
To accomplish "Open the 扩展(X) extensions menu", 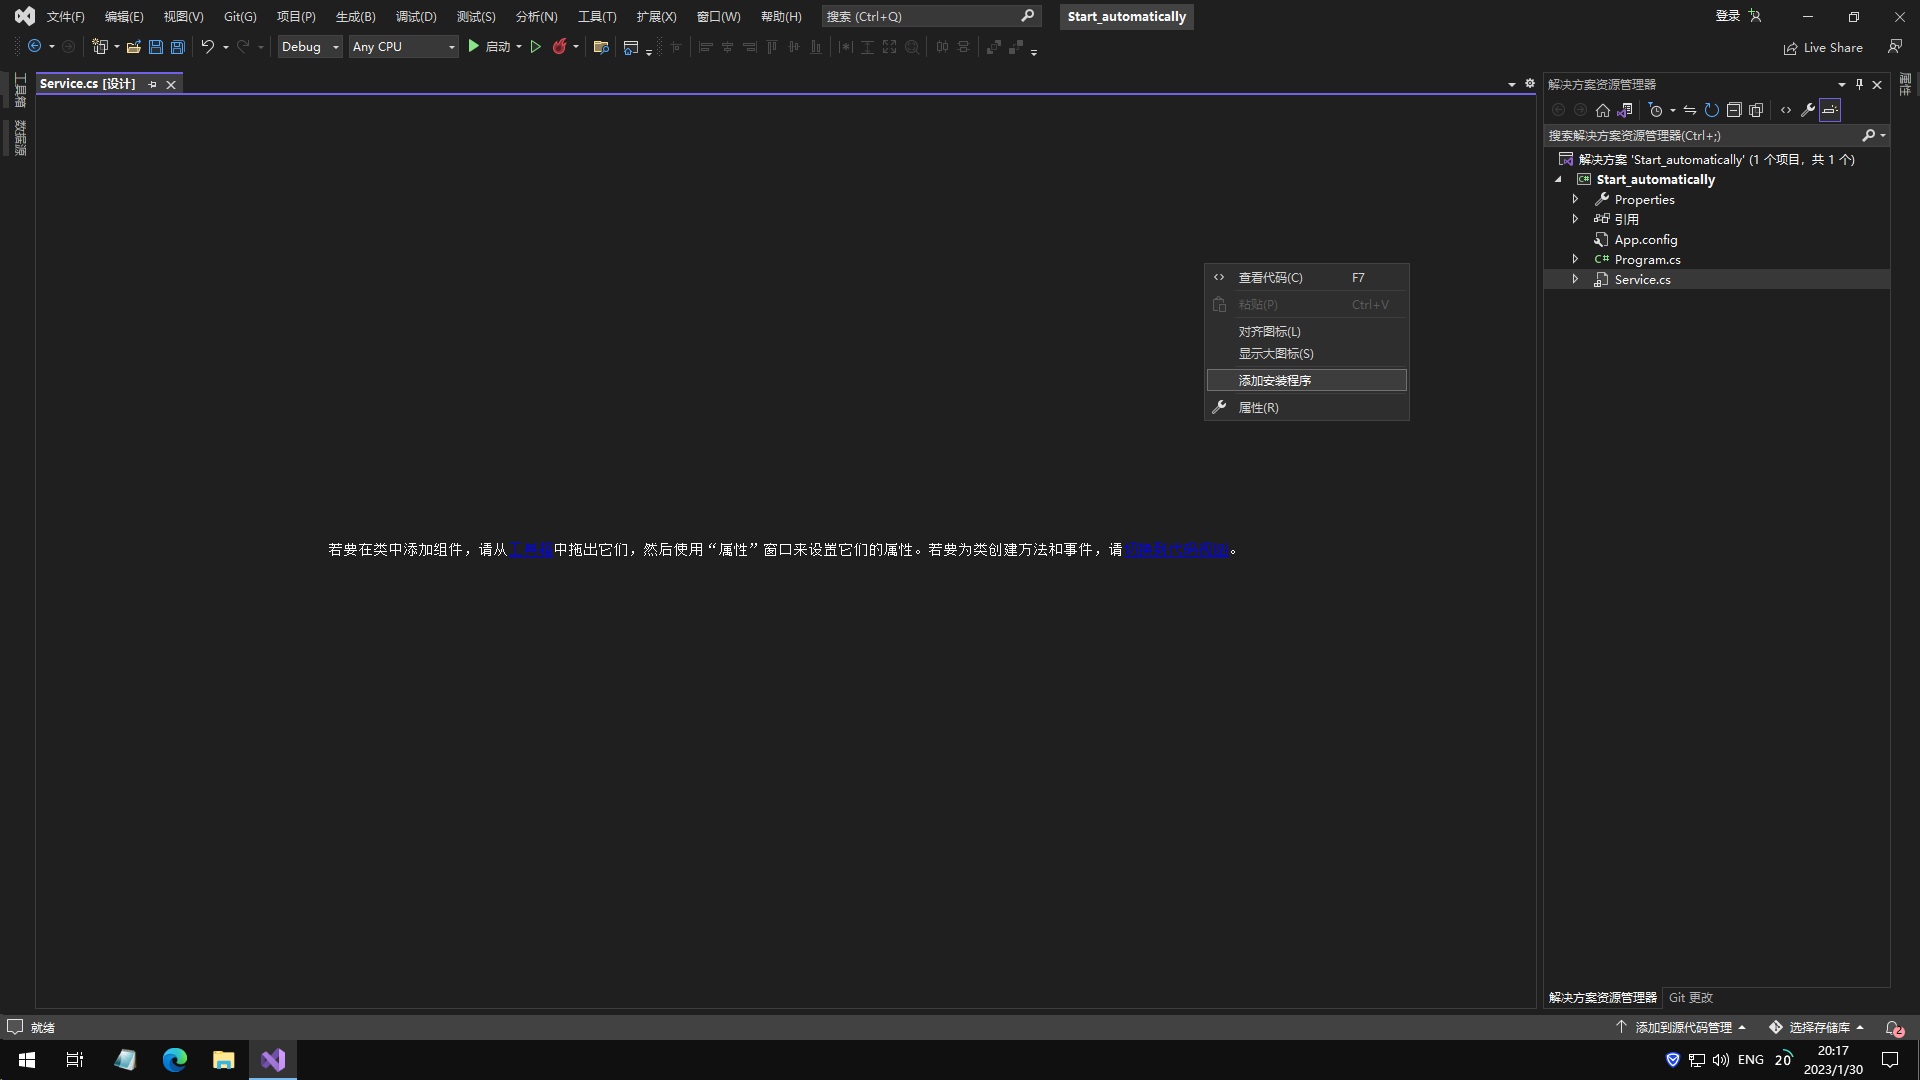I will coord(656,16).
